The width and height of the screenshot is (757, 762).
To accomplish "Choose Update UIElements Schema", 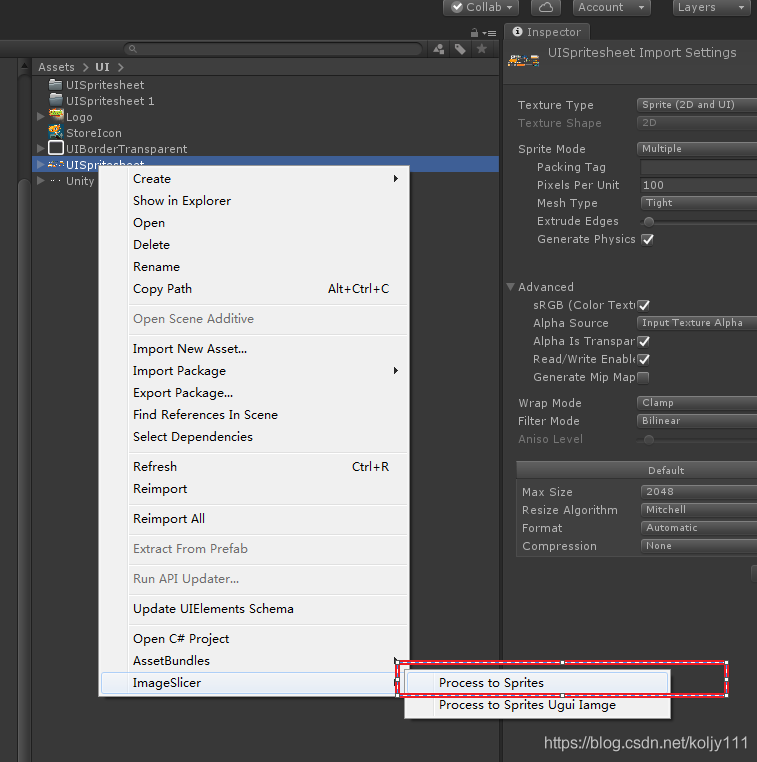I will tap(254, 609).
